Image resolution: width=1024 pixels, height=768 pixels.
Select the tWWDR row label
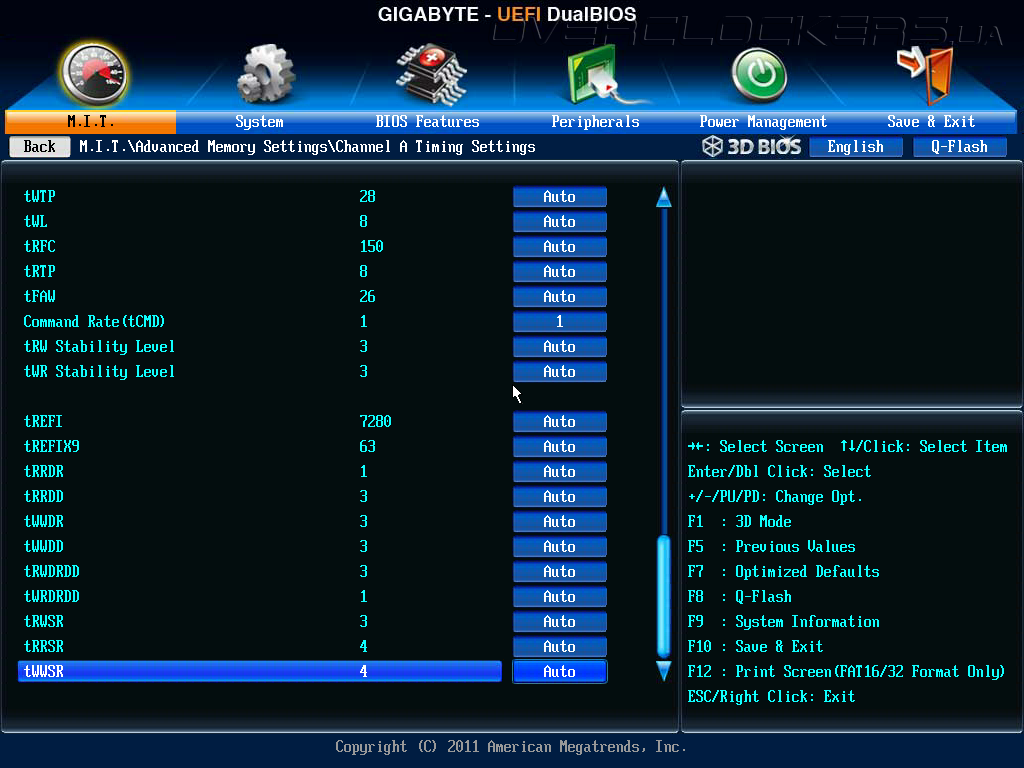click(44, 521)
